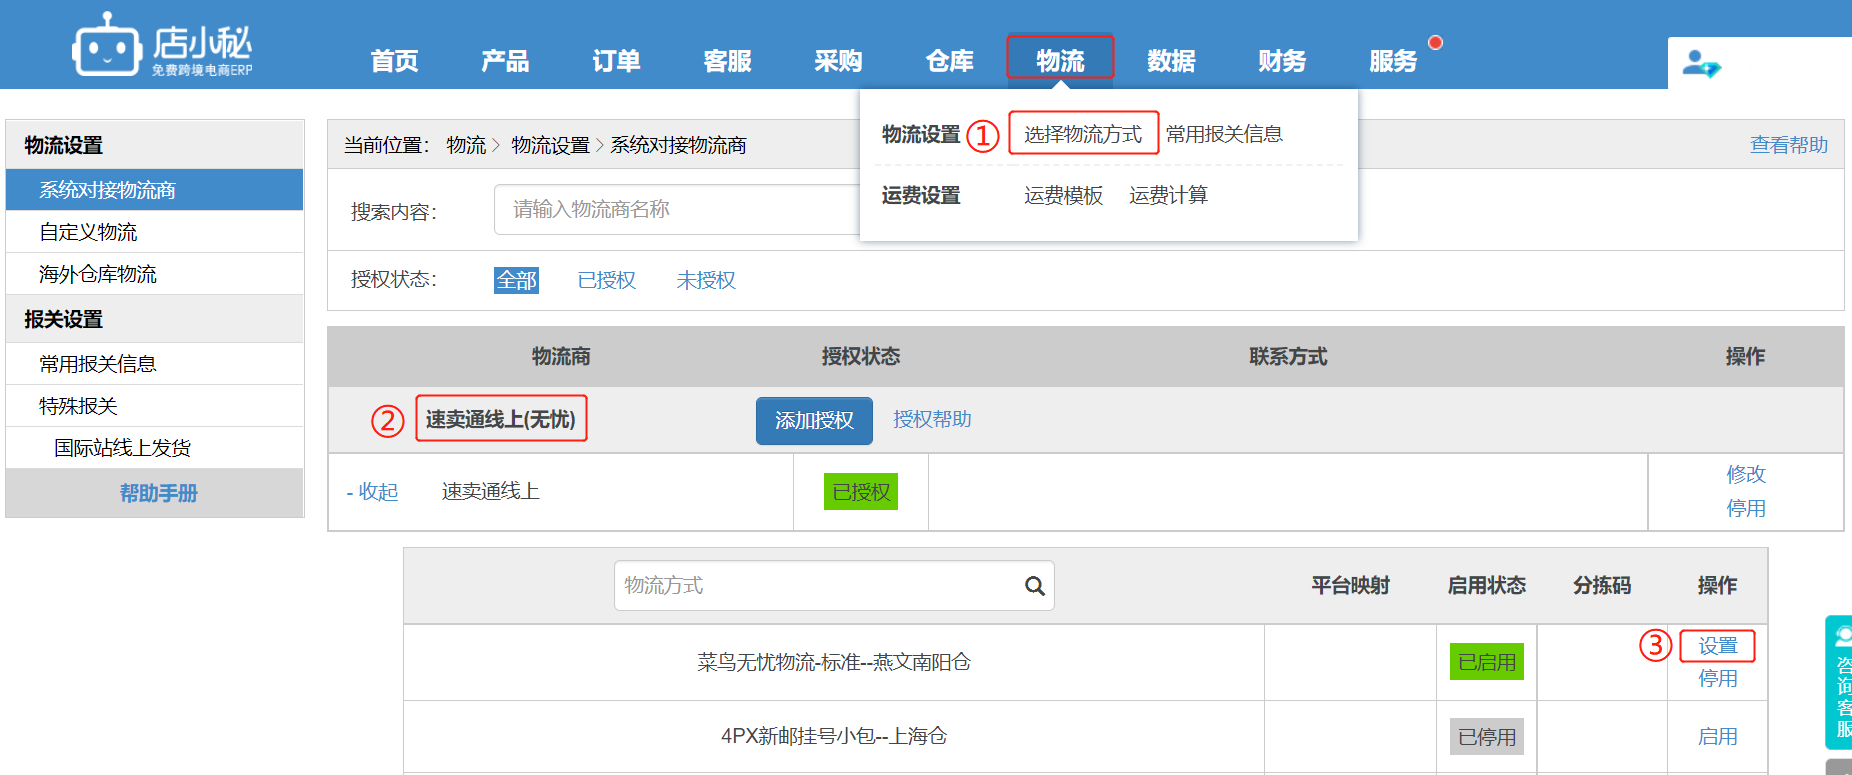Click 菜鸟无忧物流-标准--燕文南阳仓 row text

834,662
